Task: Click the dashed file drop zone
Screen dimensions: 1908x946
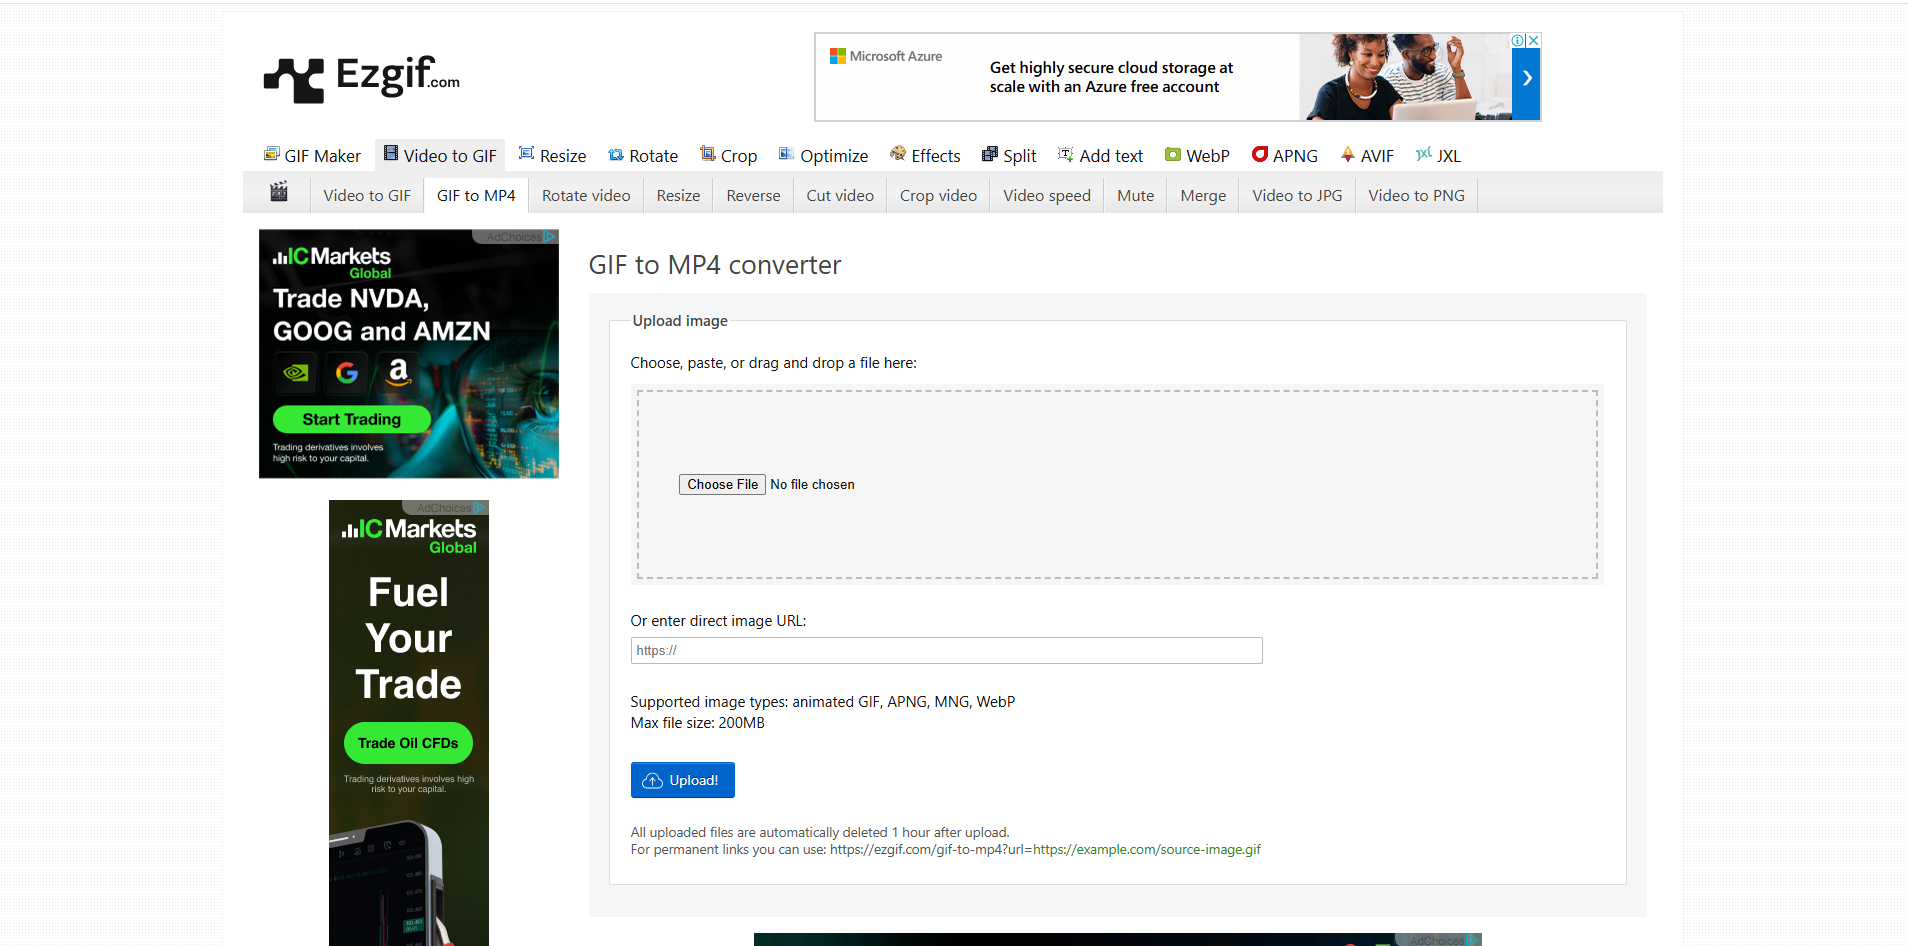Action: [x=1117, y=485]
